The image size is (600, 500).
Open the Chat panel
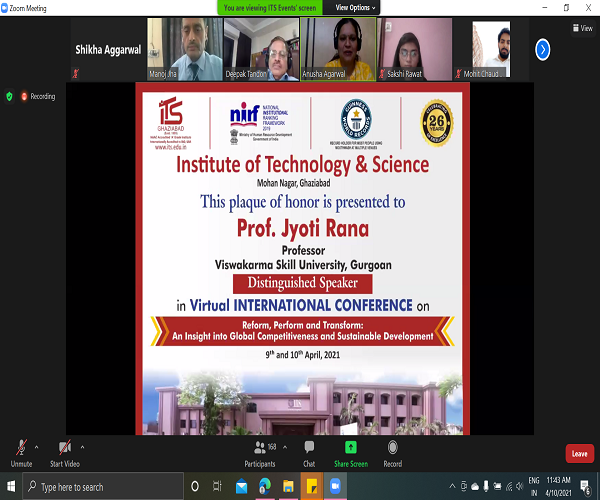tap(309, 454)
